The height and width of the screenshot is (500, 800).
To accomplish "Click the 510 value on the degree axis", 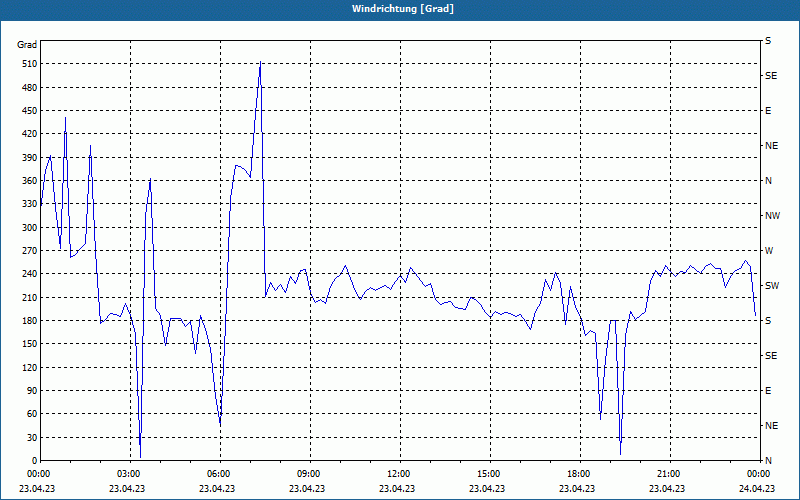I will (x=31, y=64).
